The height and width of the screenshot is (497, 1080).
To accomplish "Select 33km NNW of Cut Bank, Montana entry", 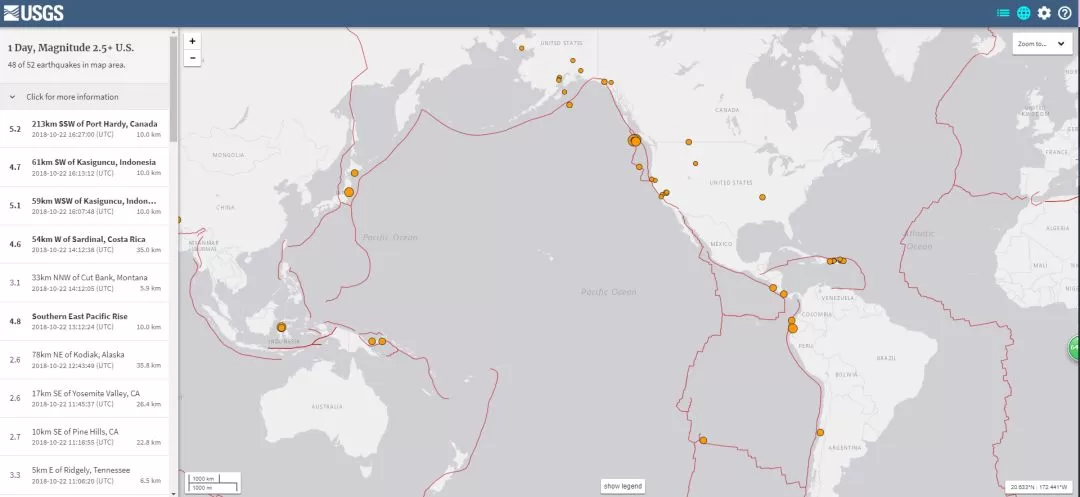I will tap(84, 282).
